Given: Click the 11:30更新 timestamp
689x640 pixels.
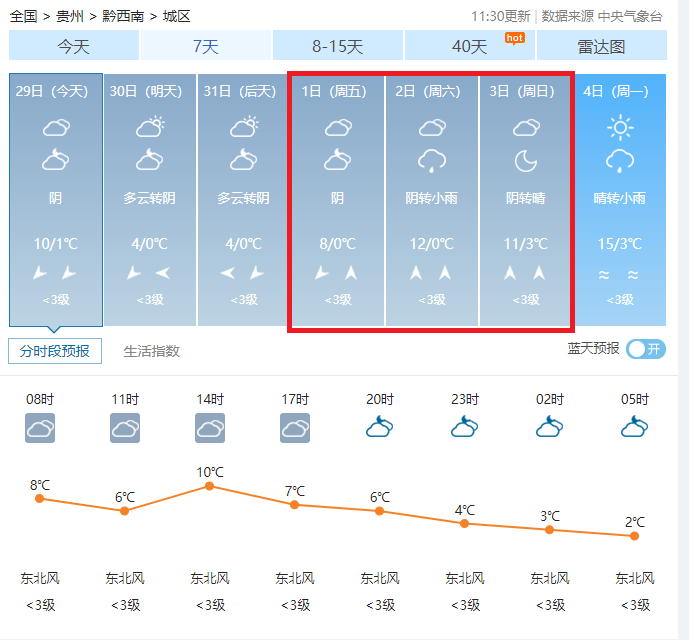Looking at the screenshot, I should click(x=501, y=16).
